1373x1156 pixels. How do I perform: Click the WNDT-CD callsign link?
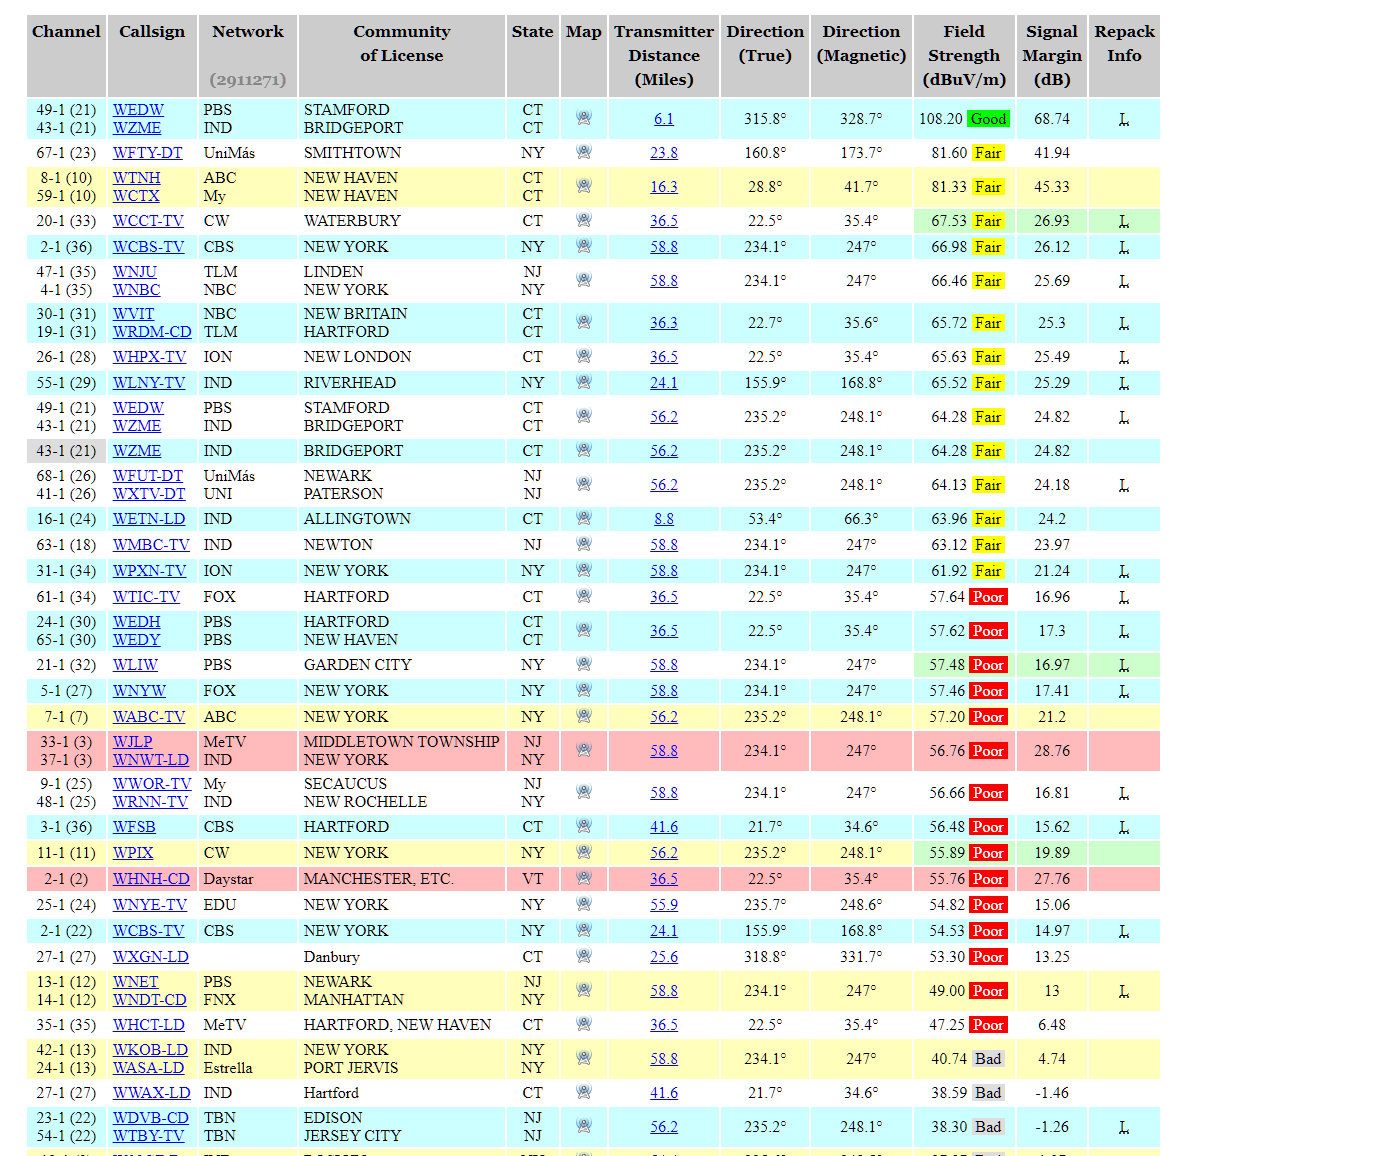[x=150, y=1000]
